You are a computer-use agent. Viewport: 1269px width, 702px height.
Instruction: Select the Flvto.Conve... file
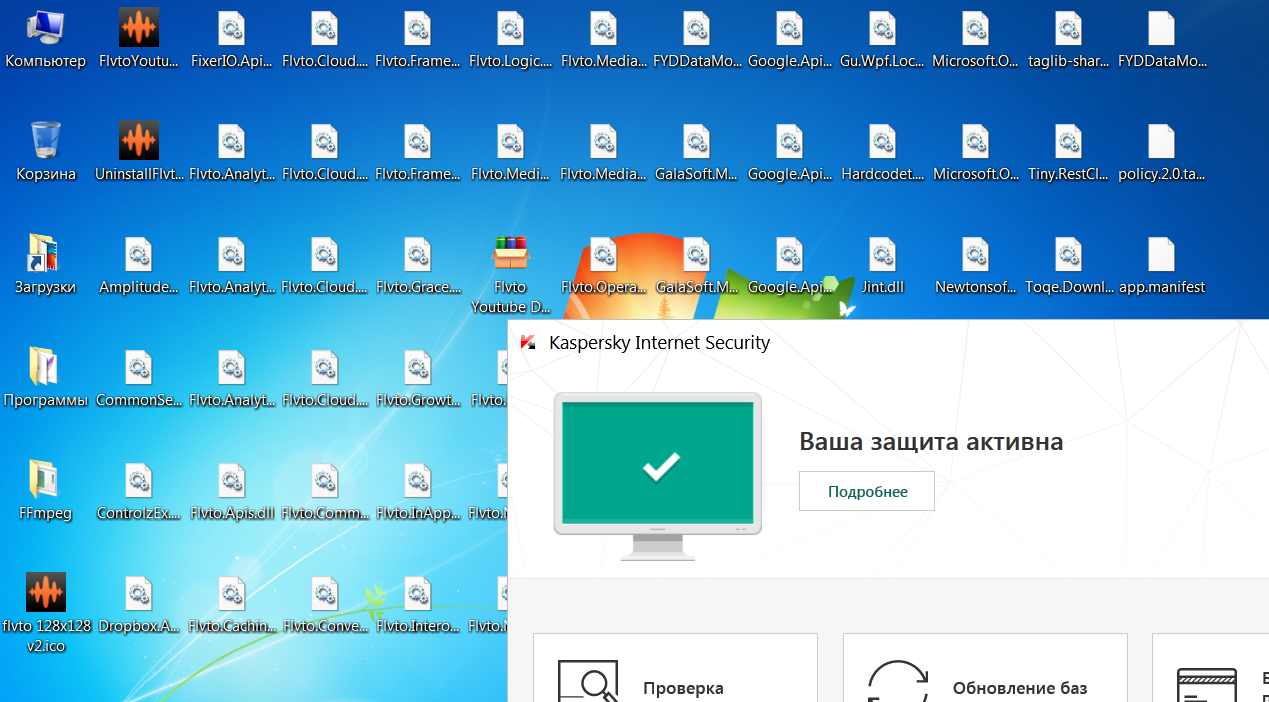click(x=325, y=605)
